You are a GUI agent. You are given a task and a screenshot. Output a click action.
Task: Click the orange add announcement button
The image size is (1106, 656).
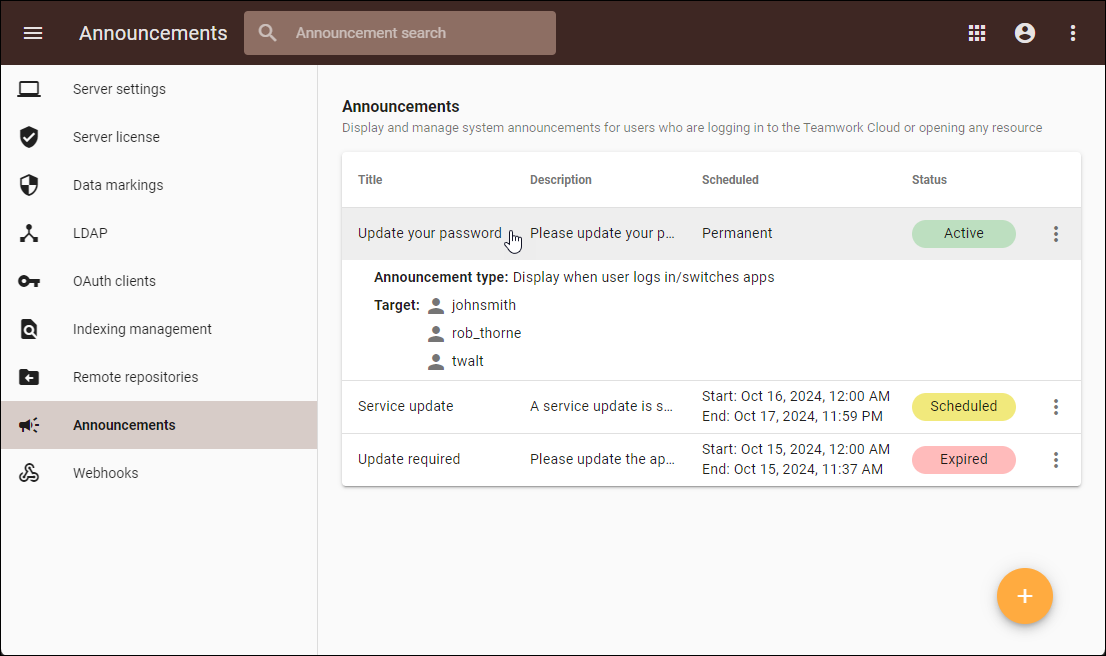click(x=1024, y=596)
